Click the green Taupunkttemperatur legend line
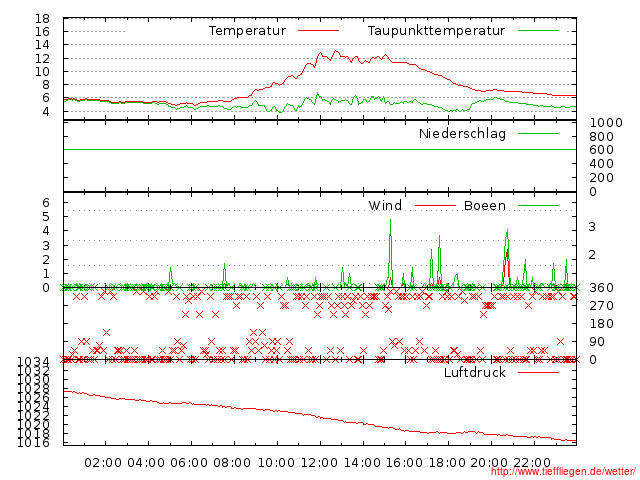Screen dimensions: 640x480 [538, 31]
